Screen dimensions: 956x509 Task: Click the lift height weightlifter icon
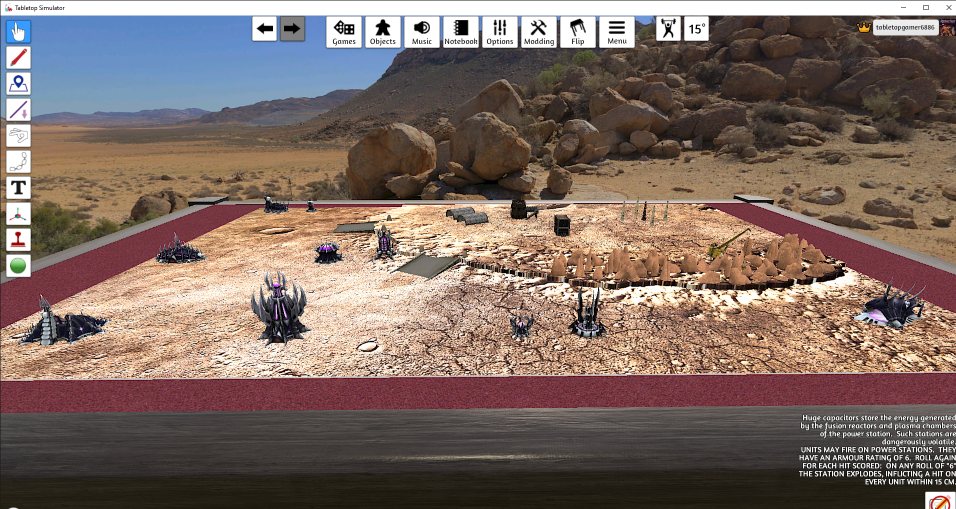tap(669, 29)
